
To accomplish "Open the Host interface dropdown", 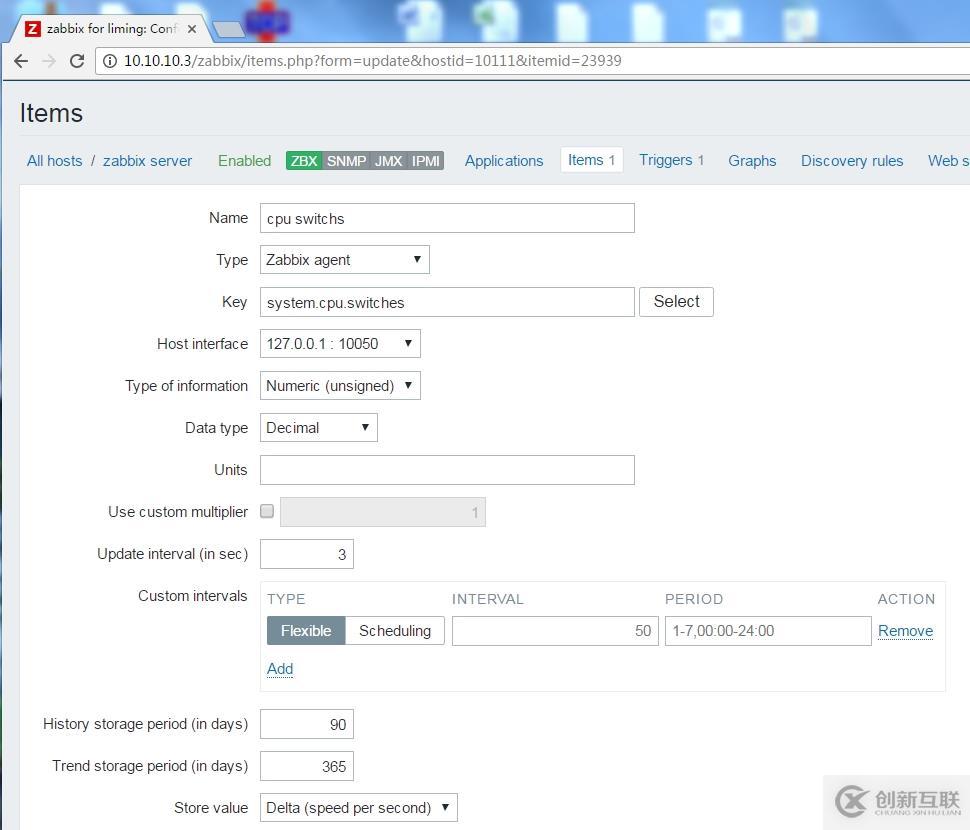I will 340,344.
